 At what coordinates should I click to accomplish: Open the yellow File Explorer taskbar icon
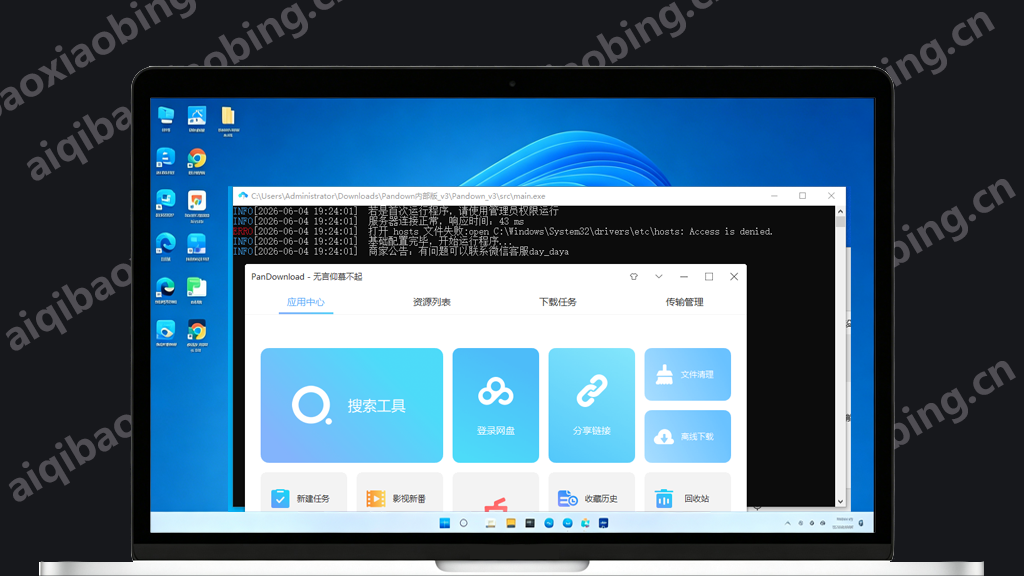click(x=511, y=523)
